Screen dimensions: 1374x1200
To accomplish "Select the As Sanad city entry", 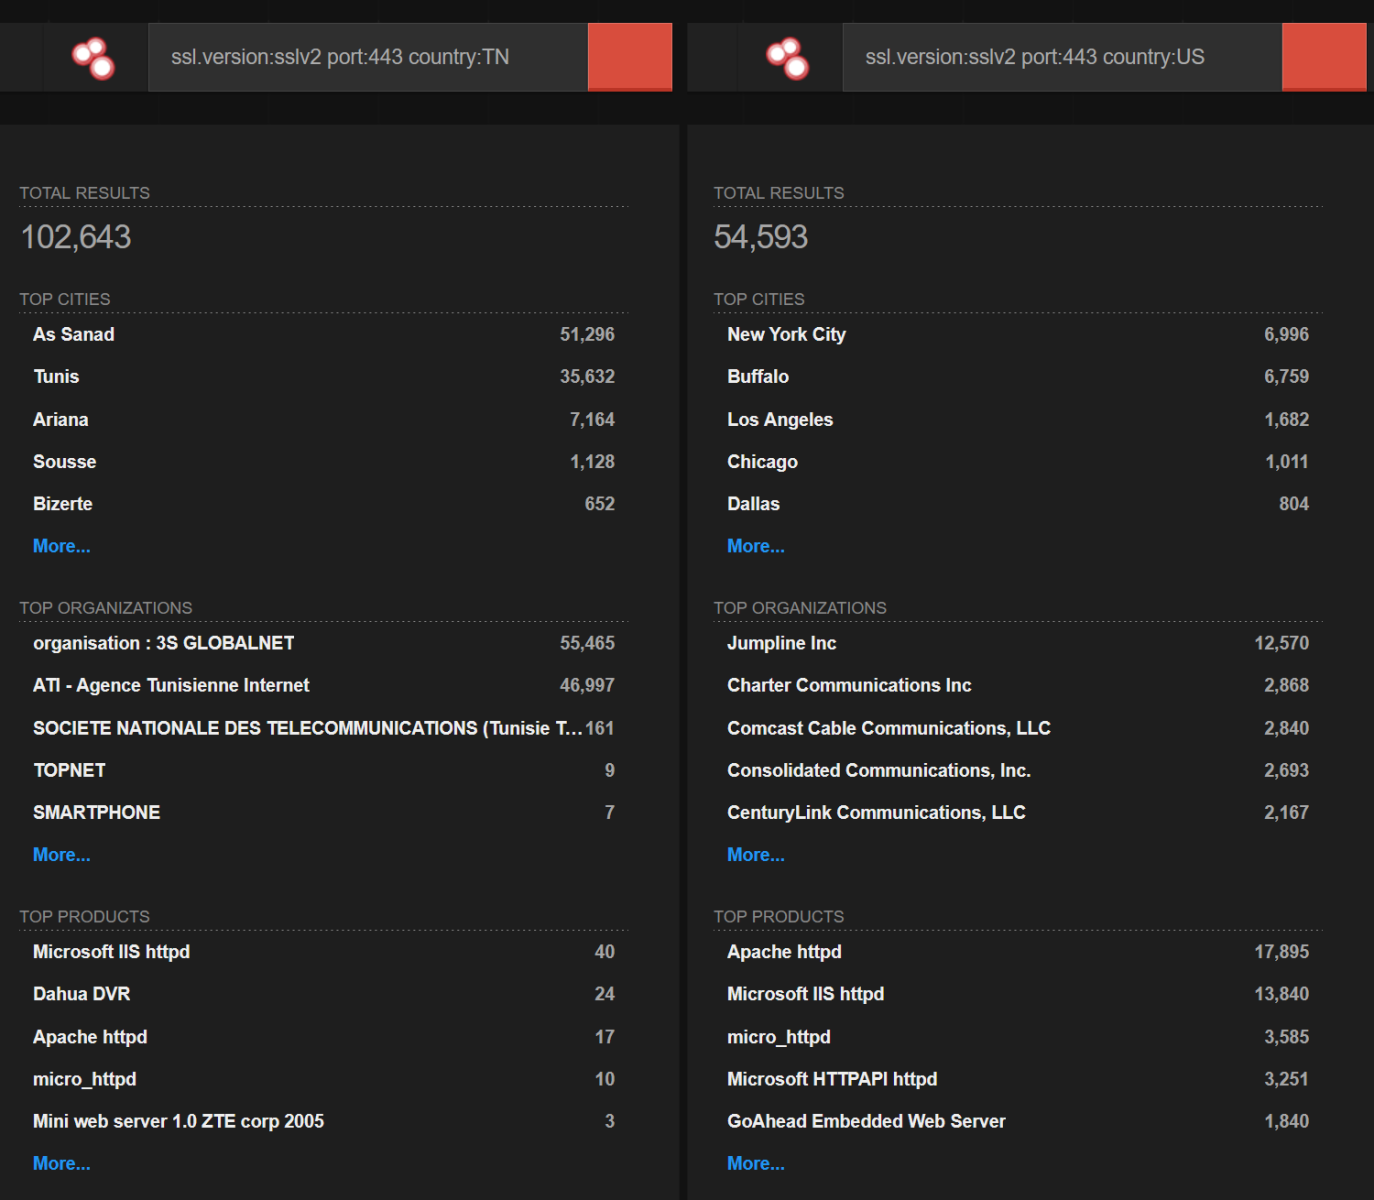I will tap(74, 334).
